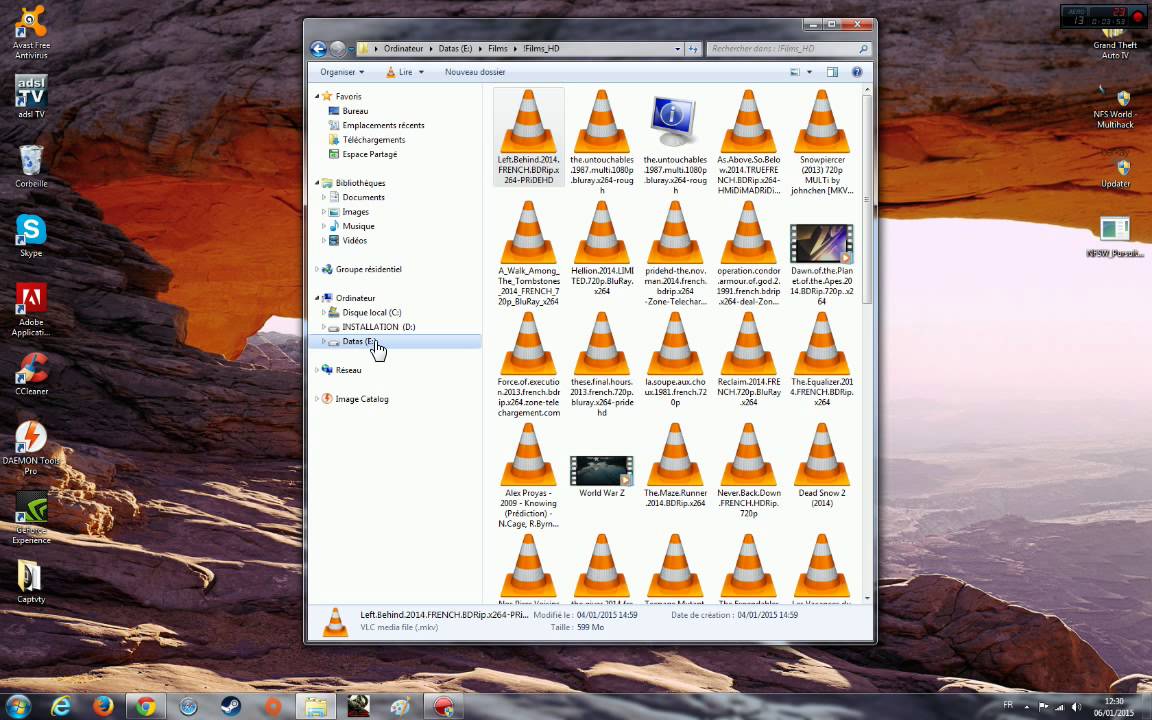This screenshot has height=720, width=1152.
Task: Select the World War Z video thumbnail
Action: (602, 471)
